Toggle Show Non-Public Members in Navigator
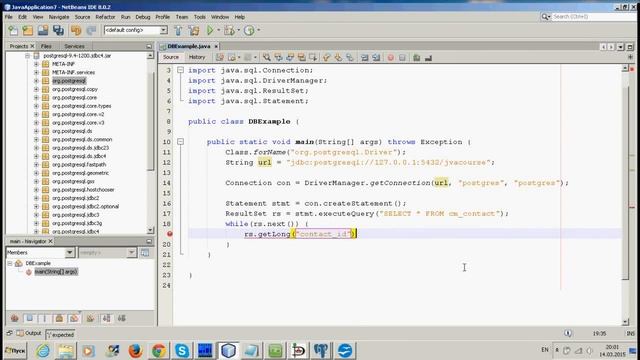The image size is (640, 360). (59, 318)
